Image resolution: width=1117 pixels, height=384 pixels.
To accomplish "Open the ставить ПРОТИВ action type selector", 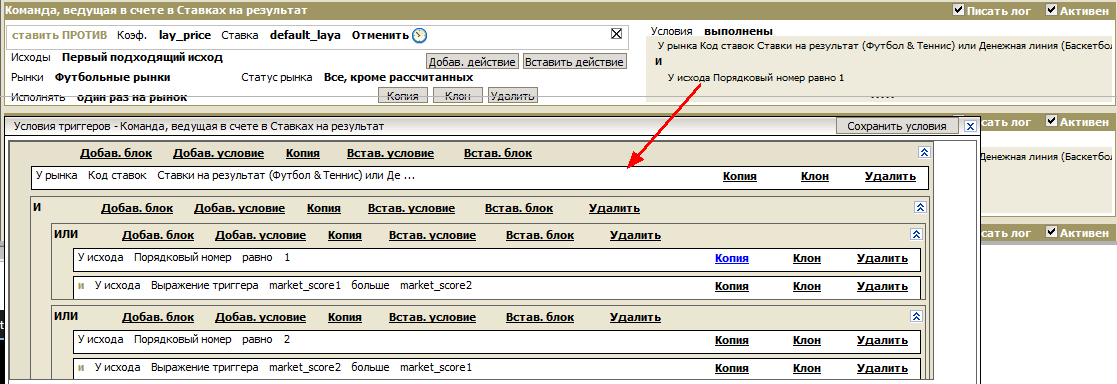I will [60, 35].
